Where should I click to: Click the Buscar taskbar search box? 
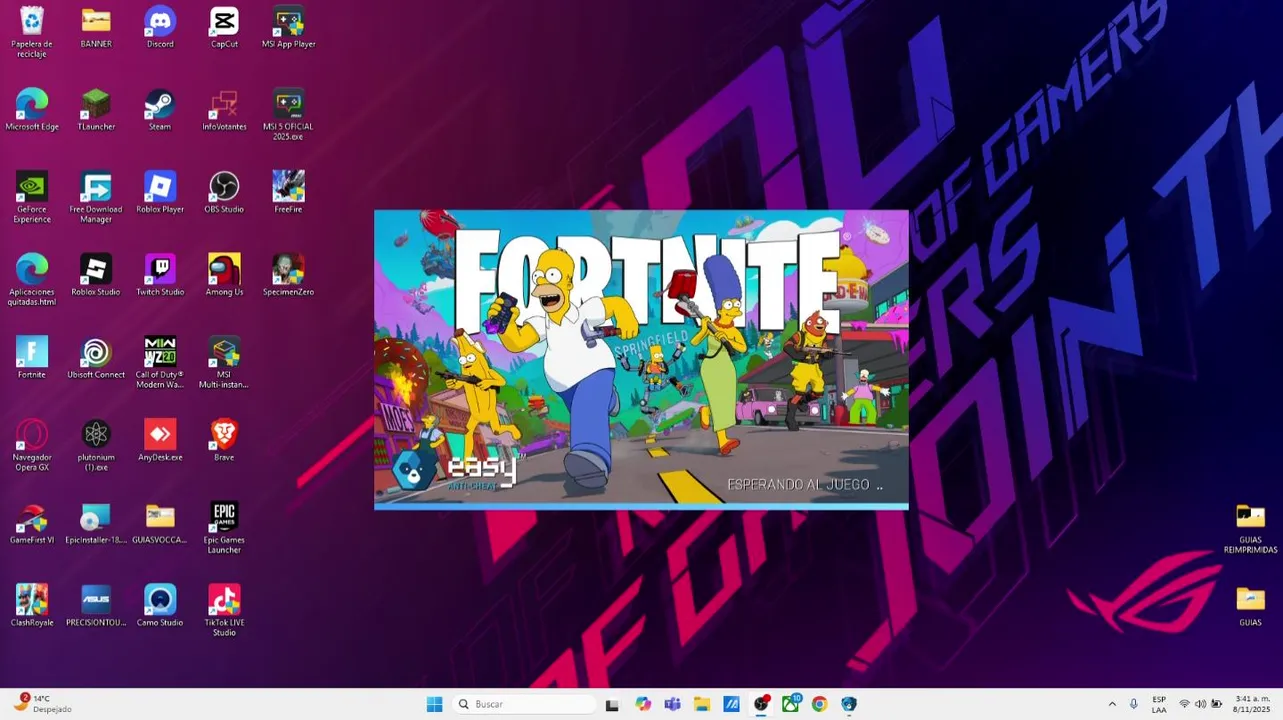(x=524, y=704)
